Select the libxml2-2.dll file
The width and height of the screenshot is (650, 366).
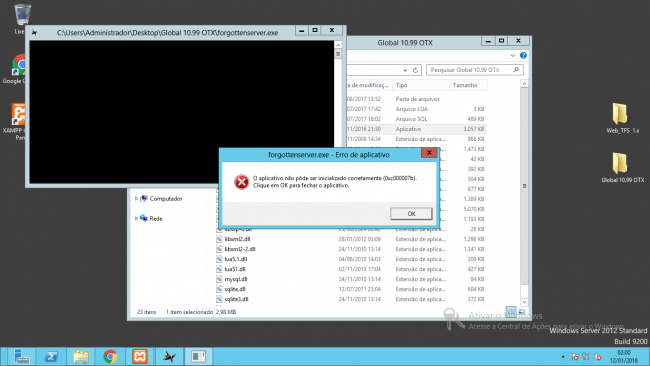coord(240,249)
